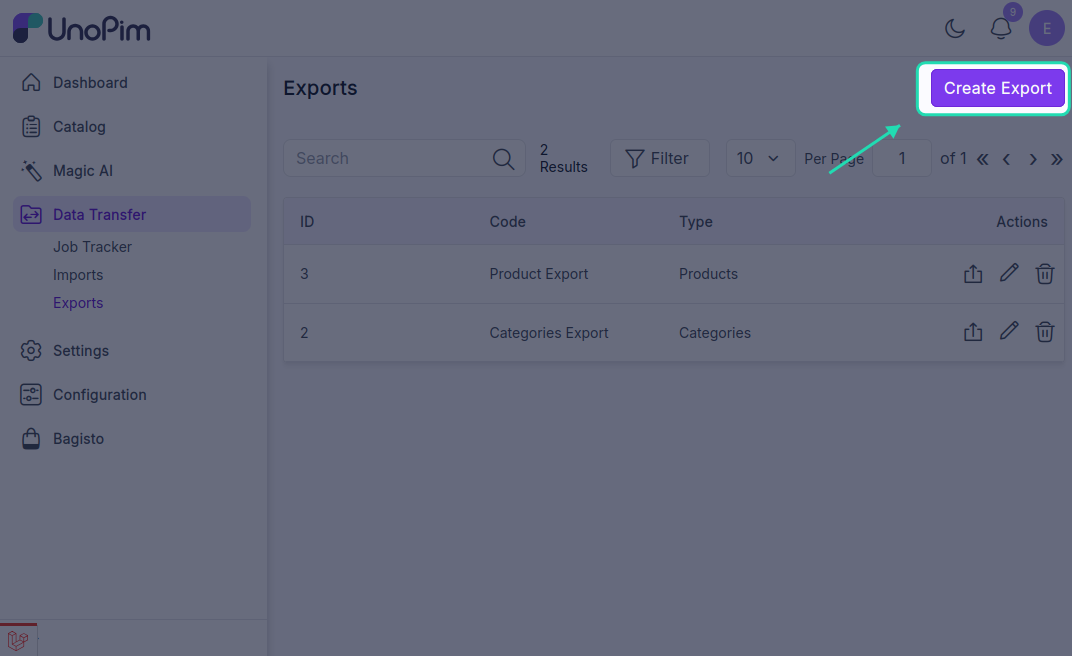1072x656 pixels.
Task: Click the page number input
Action: click(902, 159)
